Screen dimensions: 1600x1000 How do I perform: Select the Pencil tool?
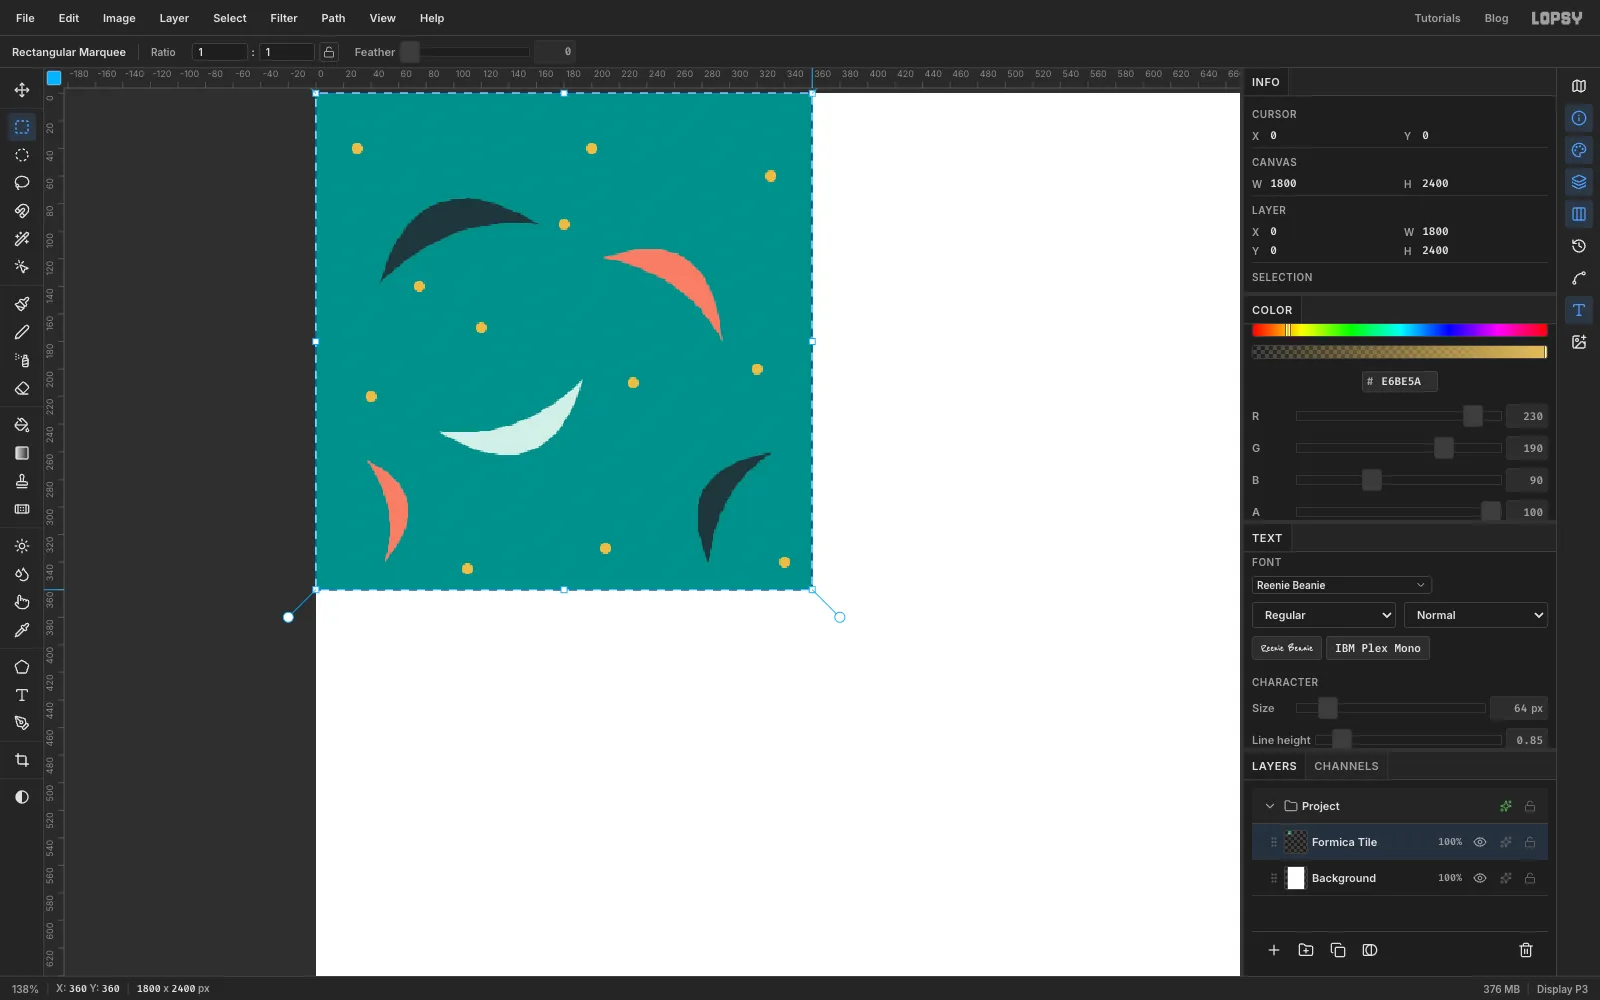[x=22, y=332]
